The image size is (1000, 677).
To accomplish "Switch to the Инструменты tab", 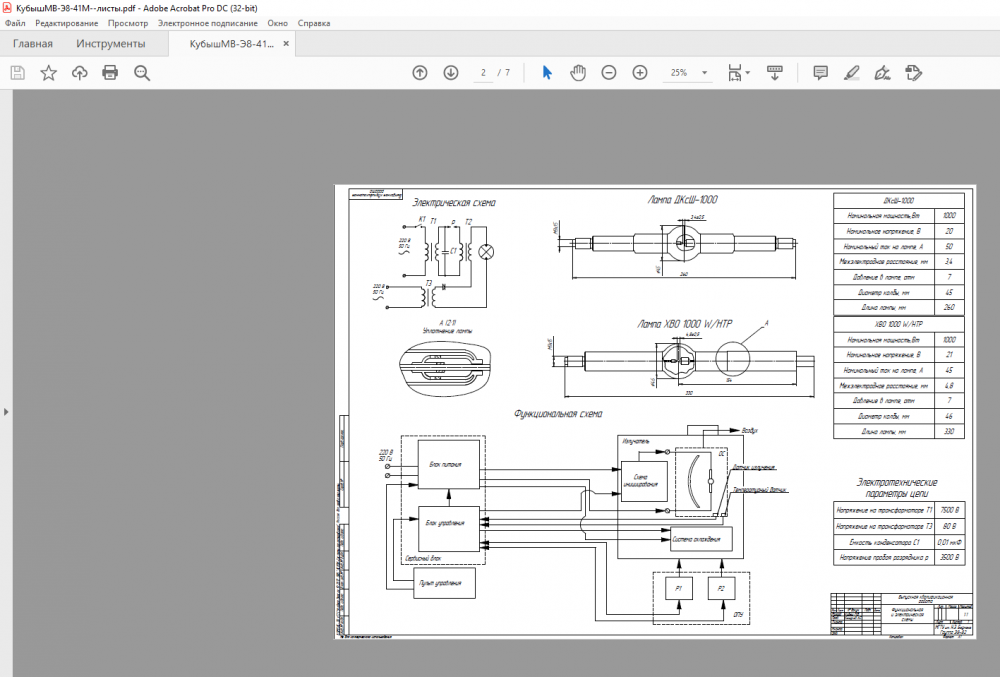I will click(x=110, y=44).
